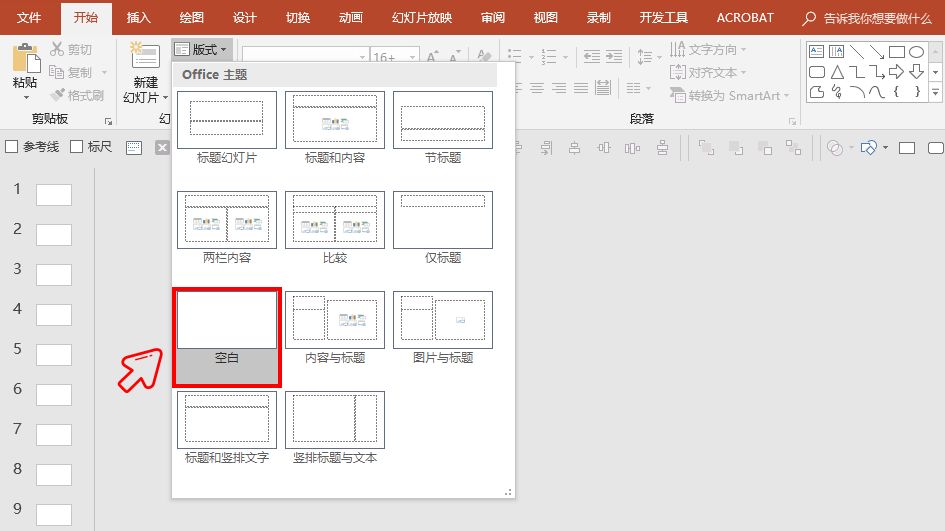Expand the shapes gallery More arrow
945x531 pixels.
[935, 92]
